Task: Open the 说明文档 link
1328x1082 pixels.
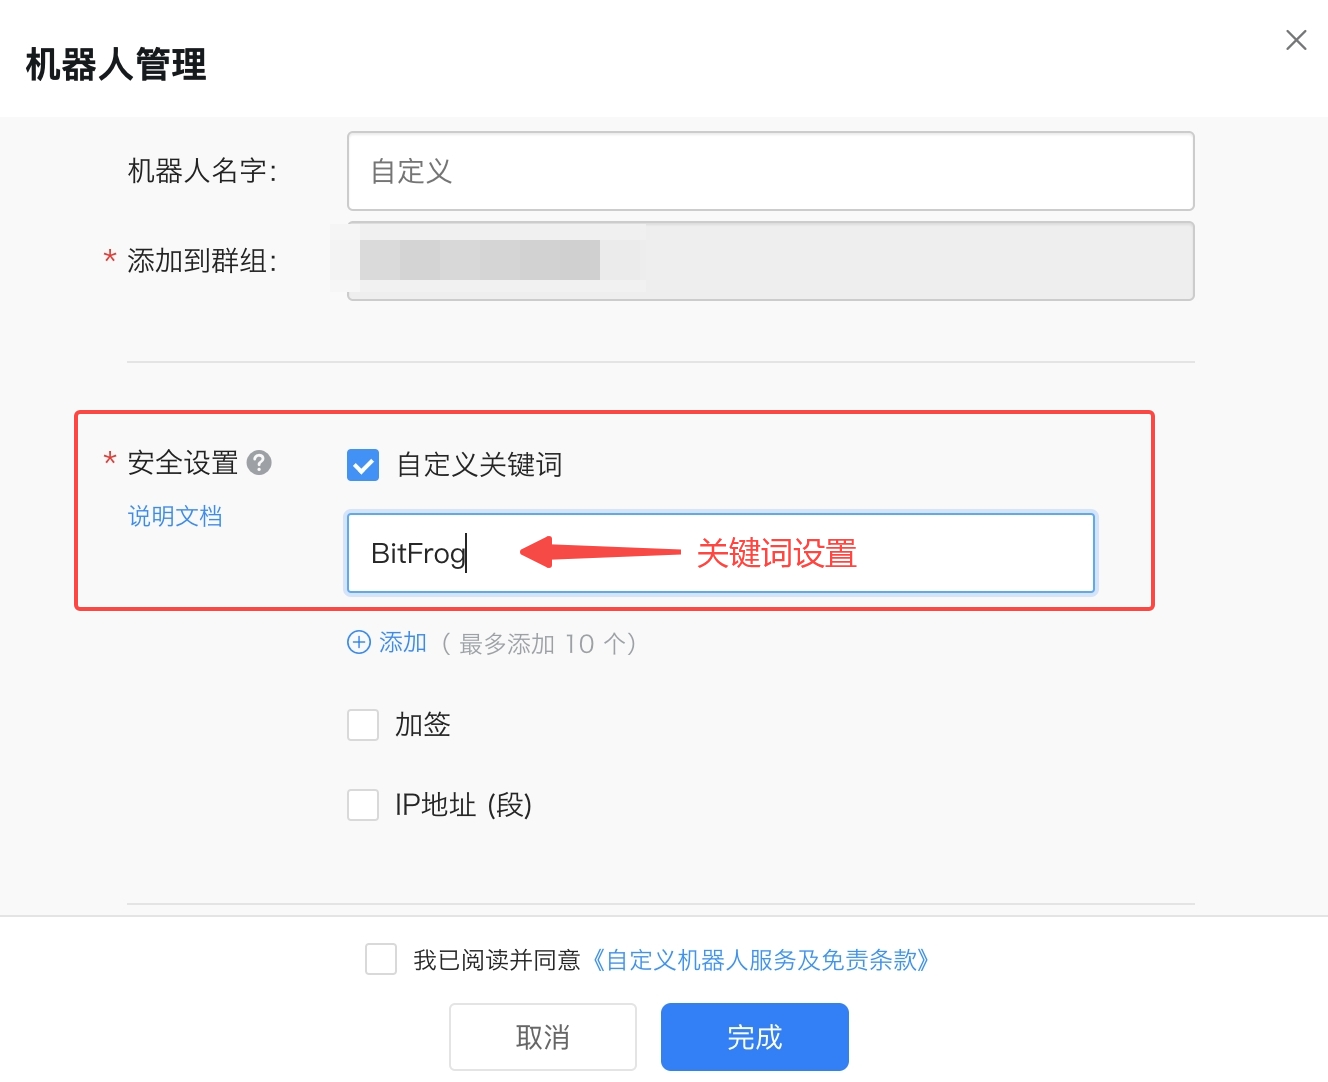Action: coord(175,516)
